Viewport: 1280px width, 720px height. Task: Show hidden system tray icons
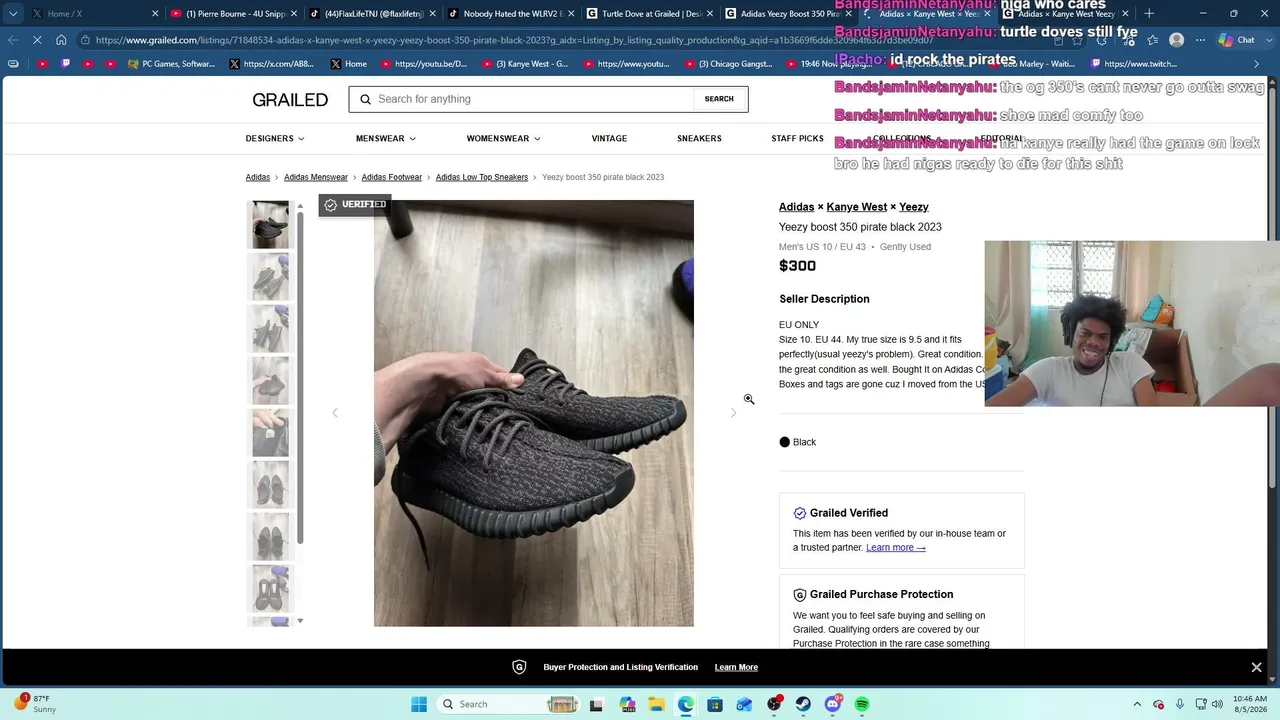click(1137, 704)
